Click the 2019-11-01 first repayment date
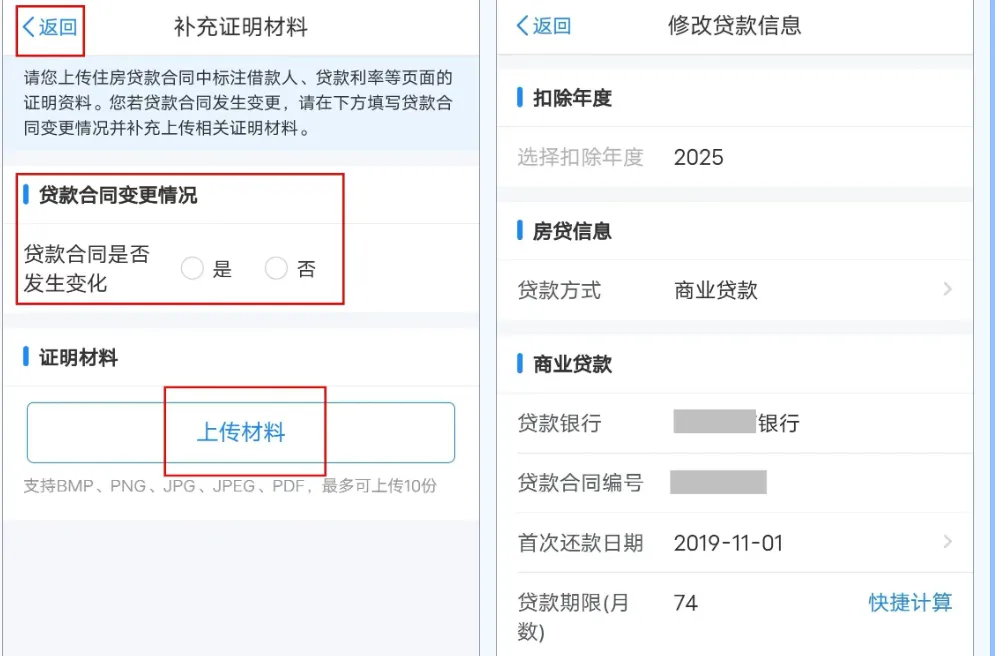Image resolution: width=995 pixels, height=656 pixels. pos(728,543)
